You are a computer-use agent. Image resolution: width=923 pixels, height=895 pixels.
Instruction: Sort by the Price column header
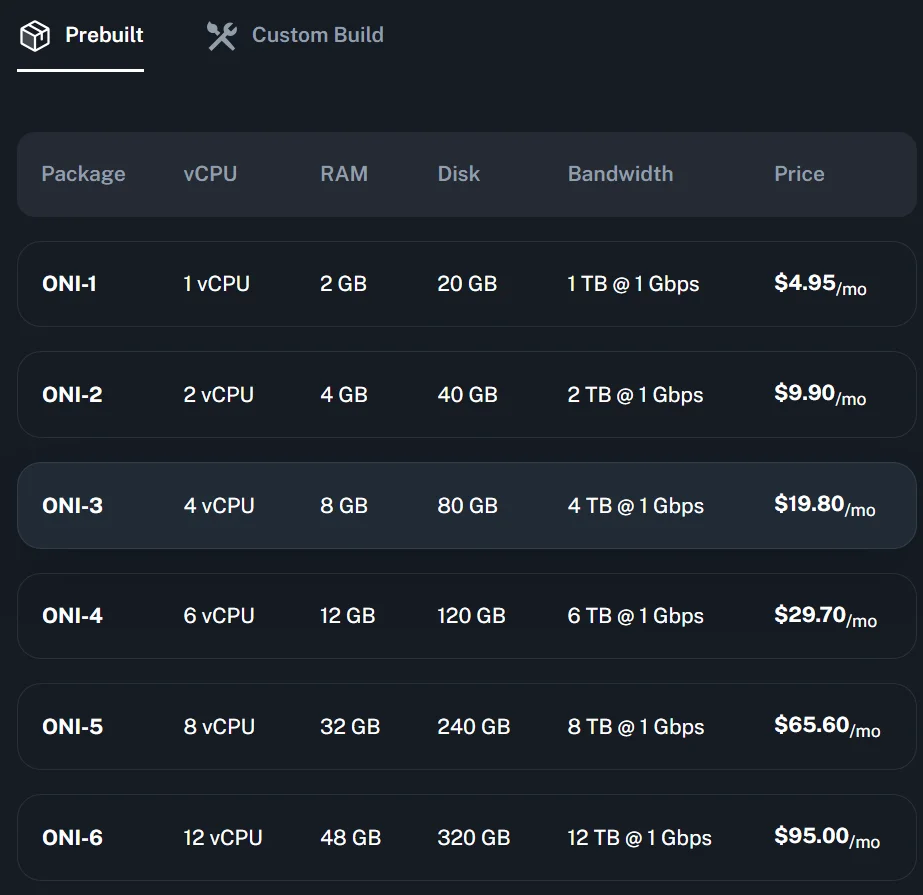[798, 173]
